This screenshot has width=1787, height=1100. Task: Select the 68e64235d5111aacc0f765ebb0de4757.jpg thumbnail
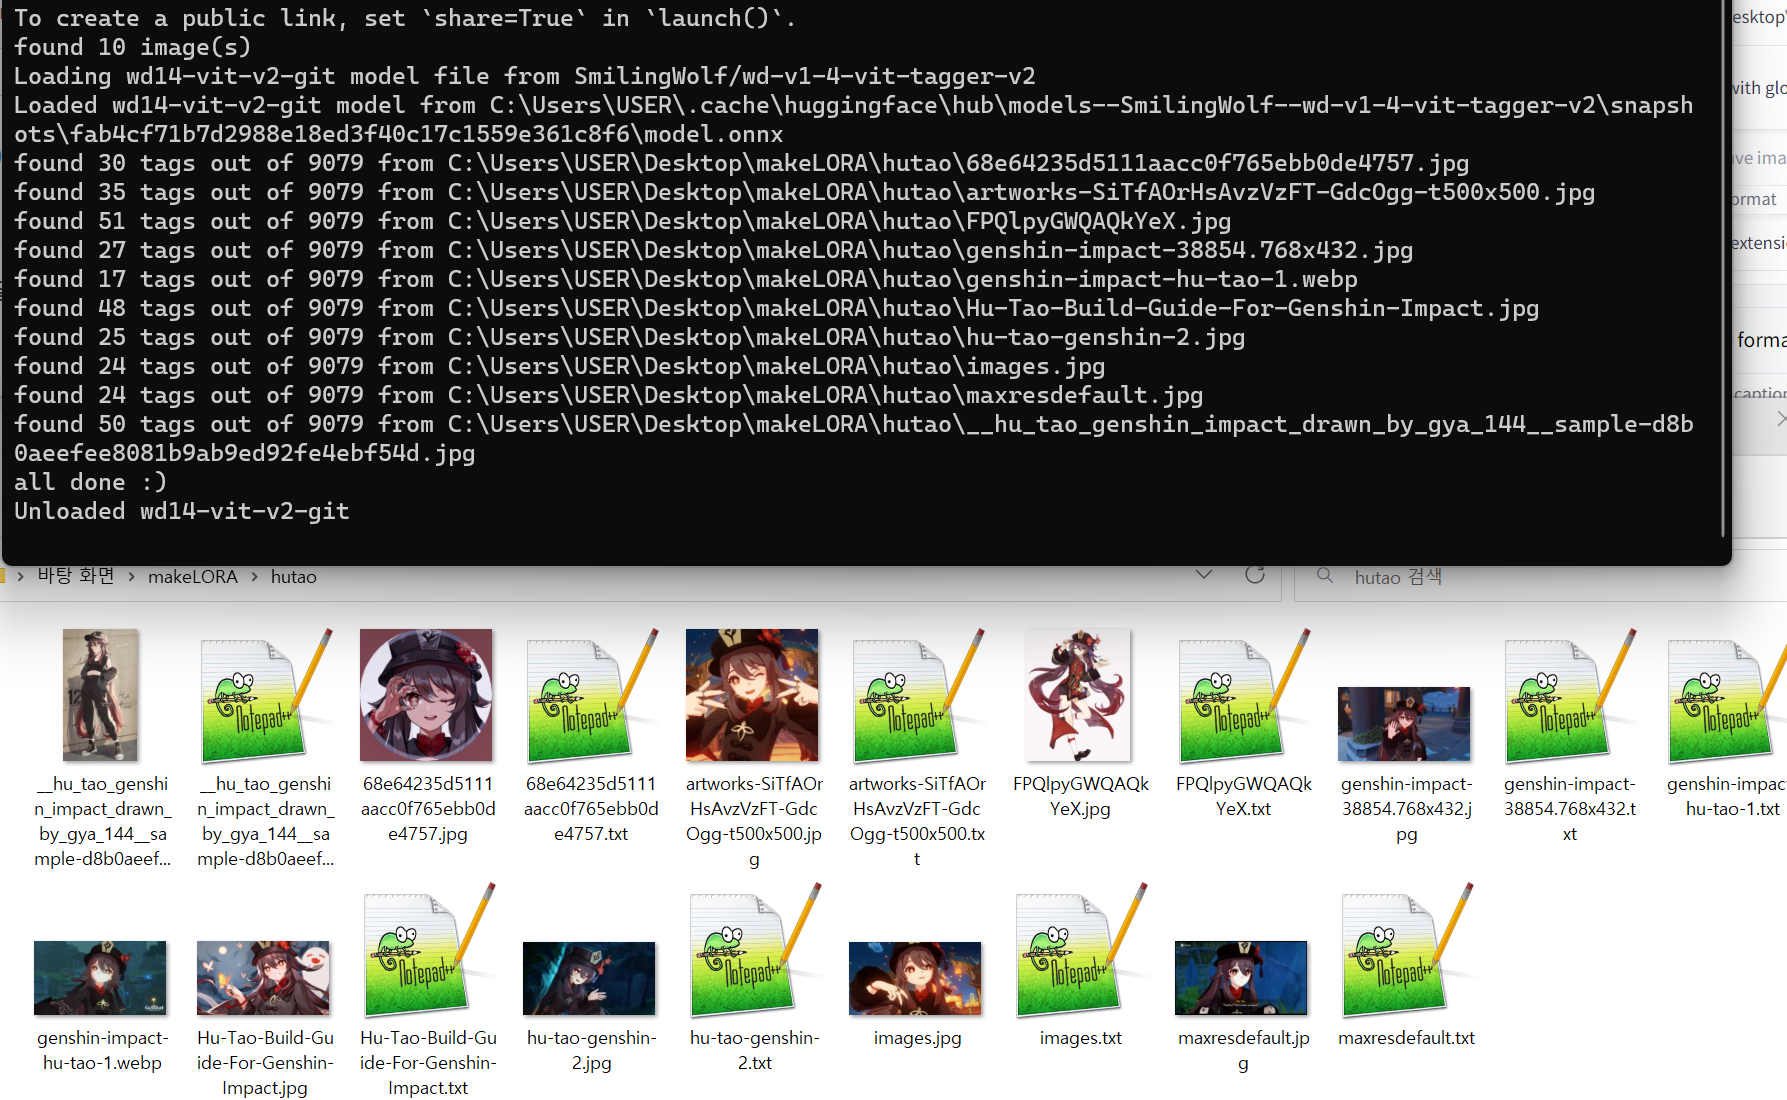tap(426, 695)
